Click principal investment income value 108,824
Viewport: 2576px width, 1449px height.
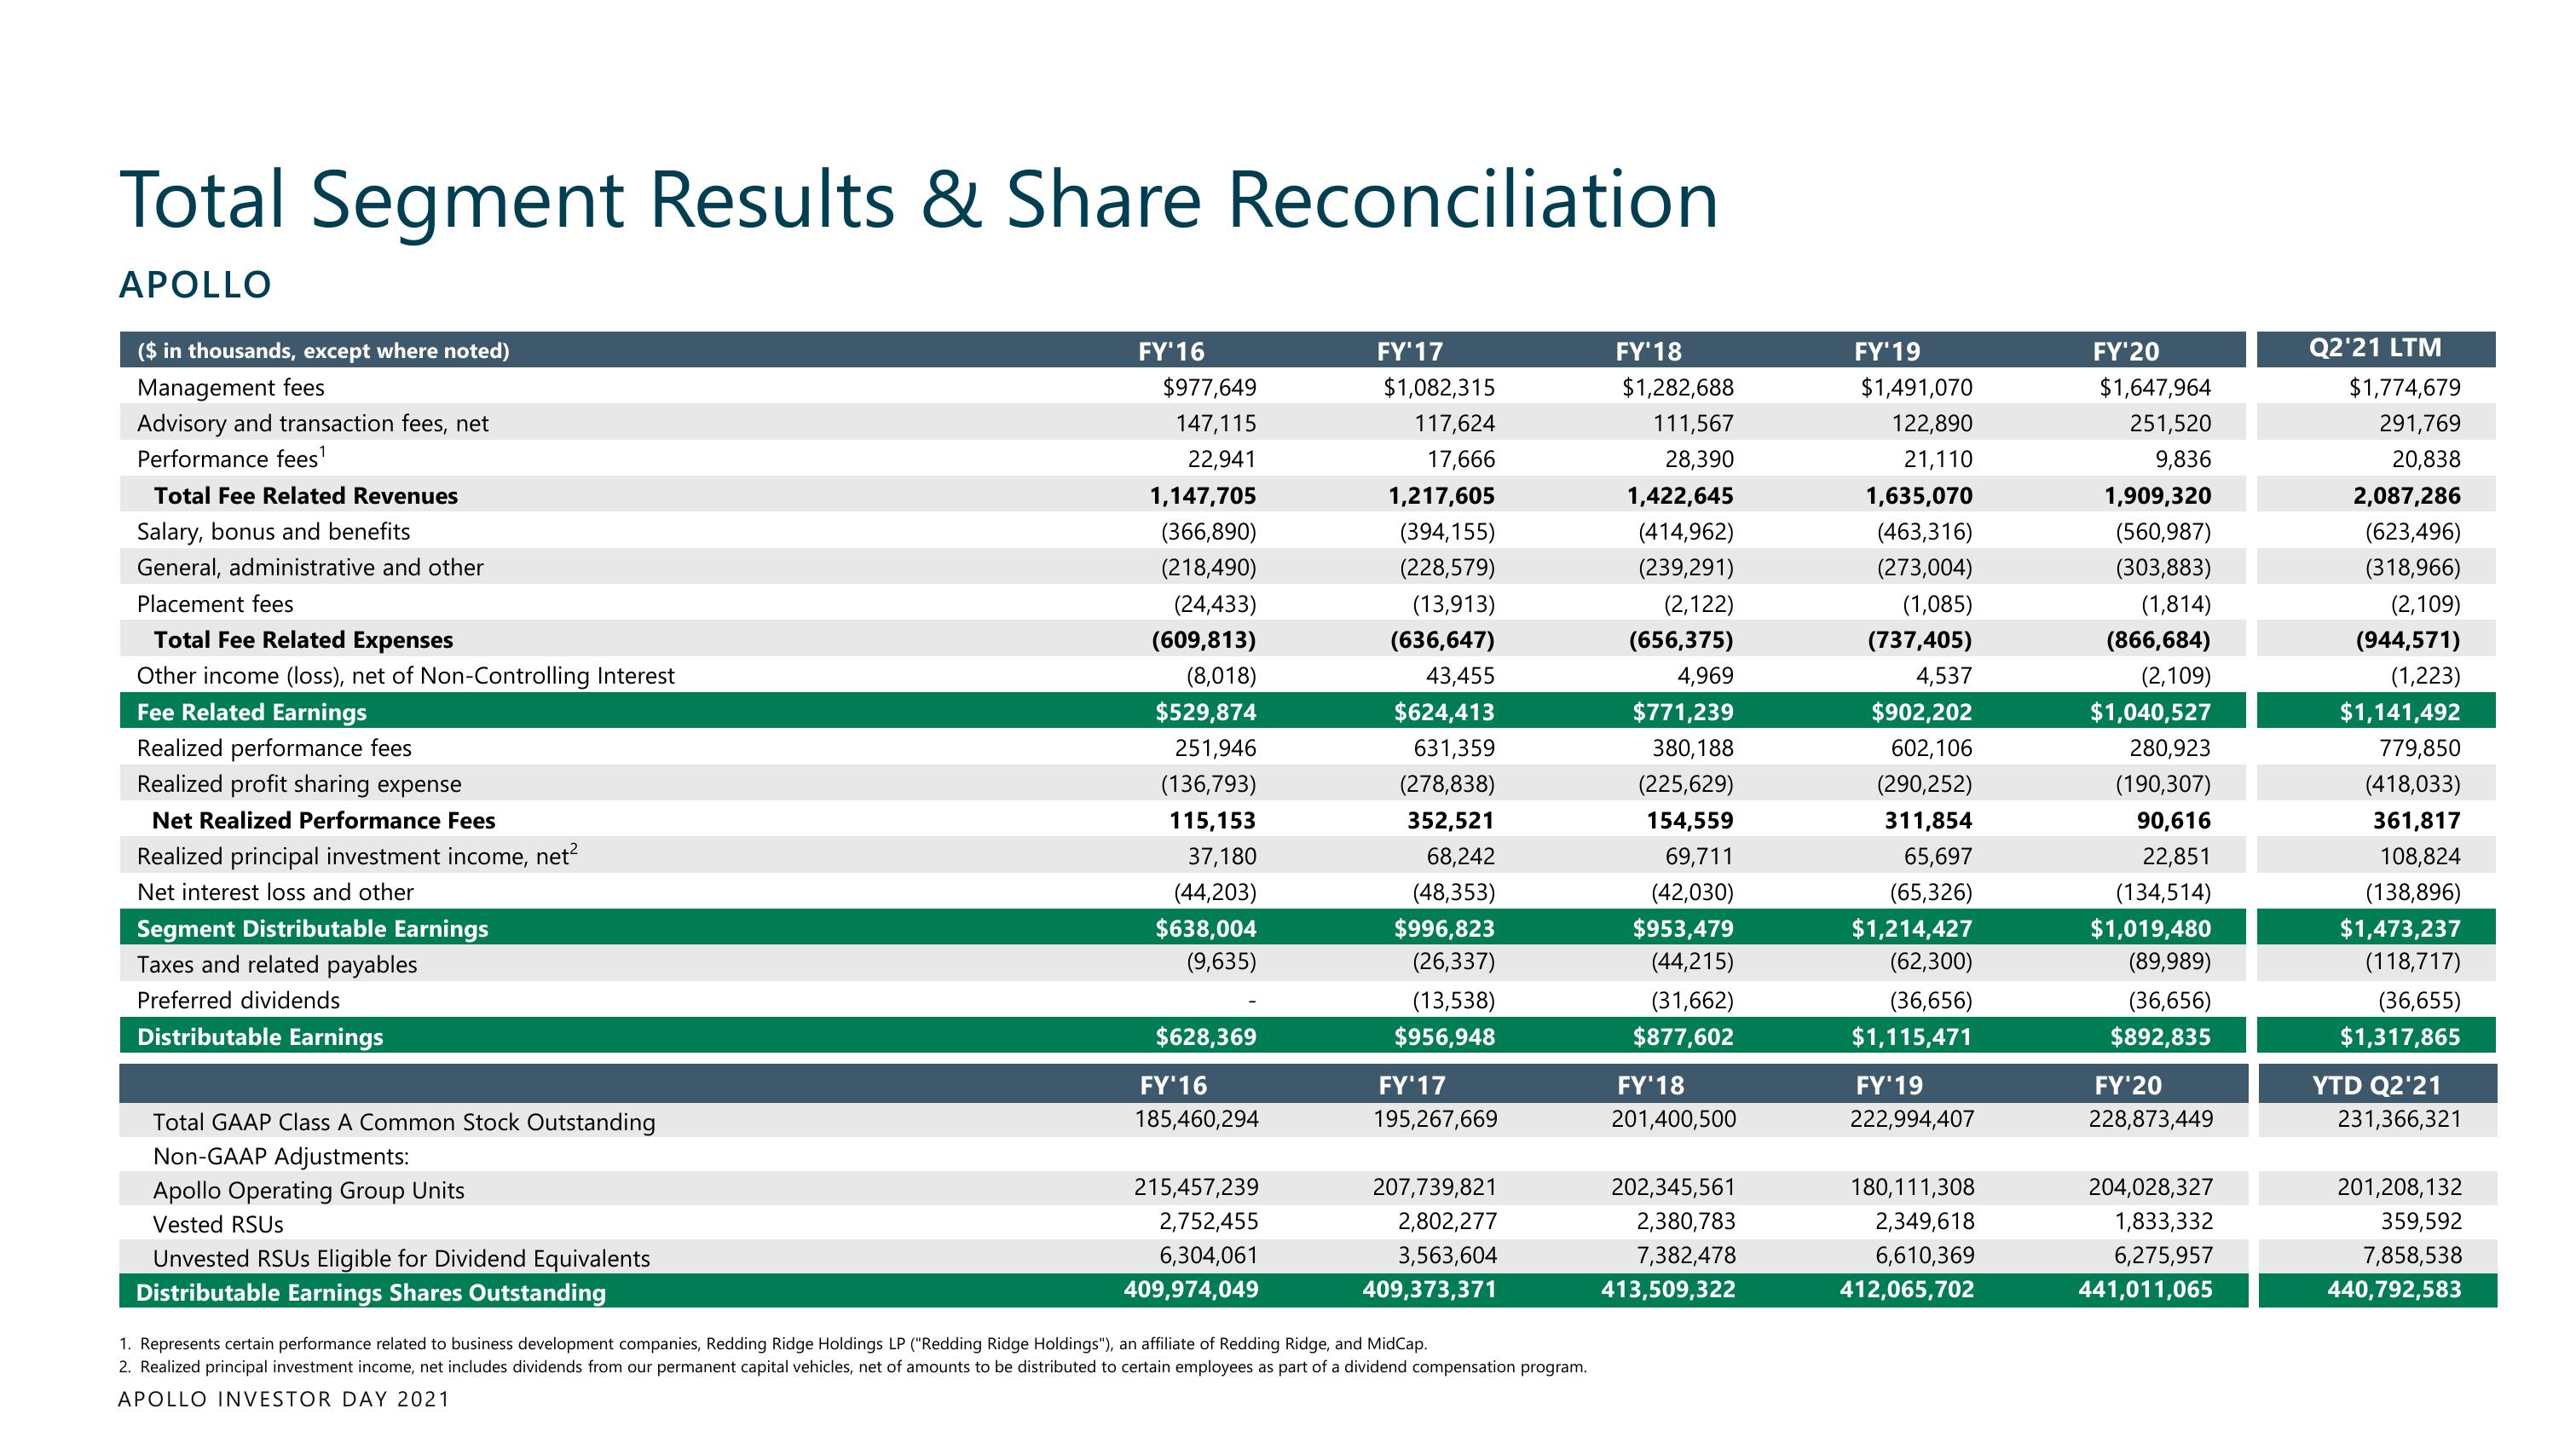pyautogui.click(x=2419, y=857)
